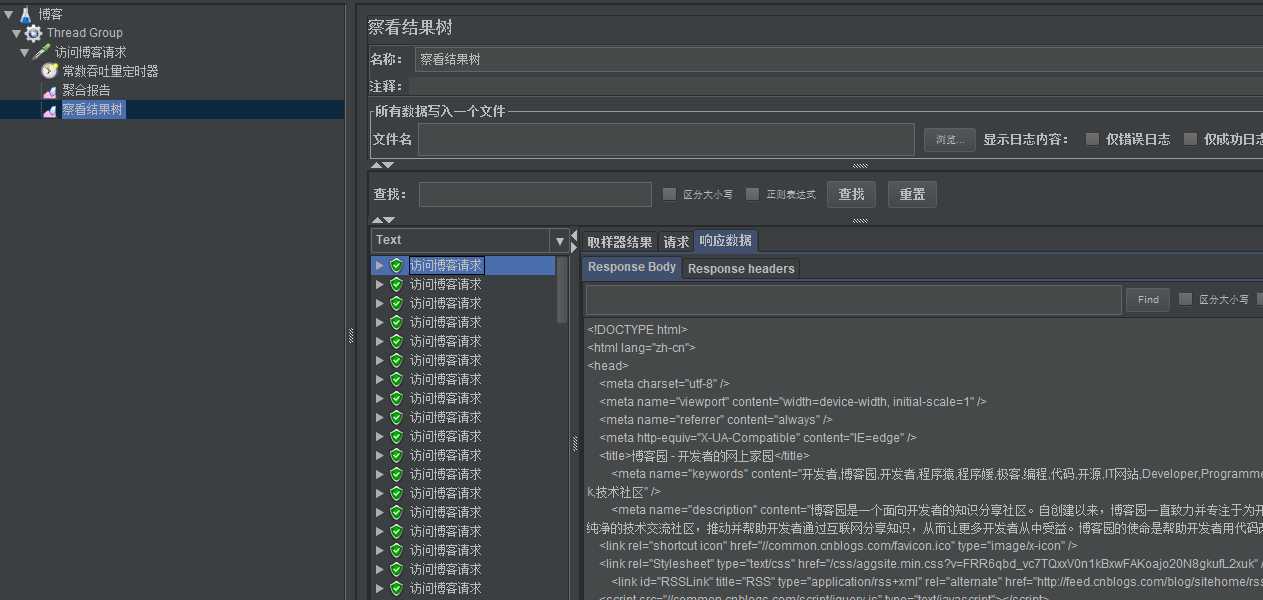Click the meta name="keywords" line
The width and height of the screenshot is (1263, 600).
point(937,474)
